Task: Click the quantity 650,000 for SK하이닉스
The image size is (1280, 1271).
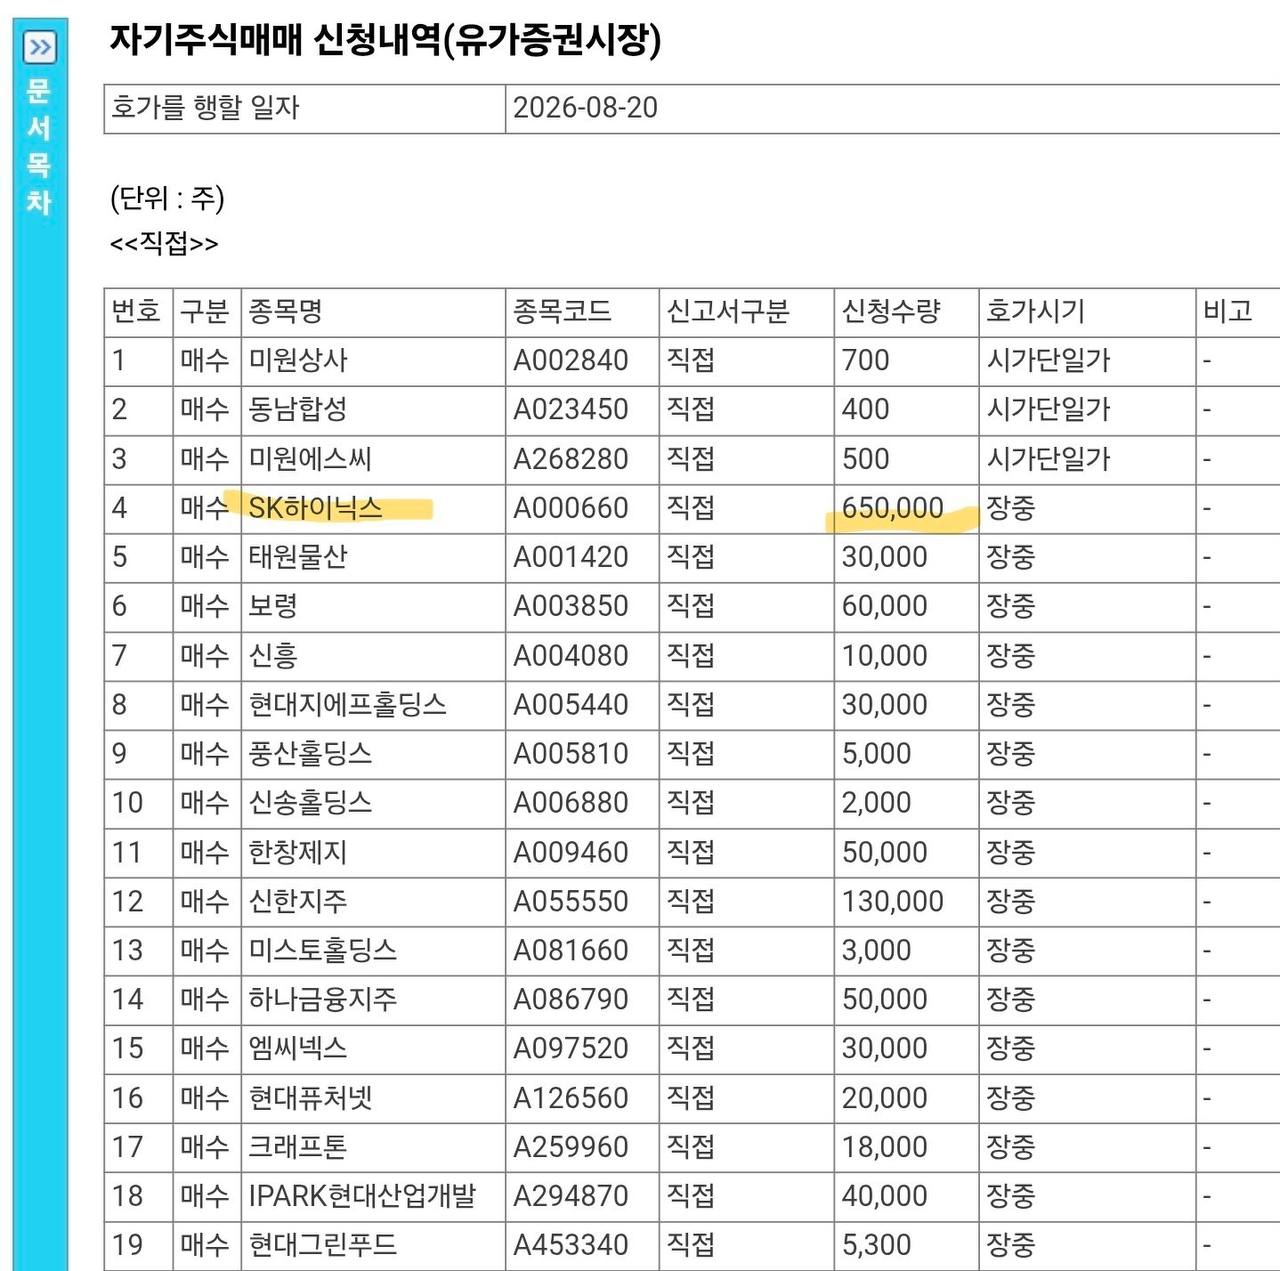Action: [893, 508]
